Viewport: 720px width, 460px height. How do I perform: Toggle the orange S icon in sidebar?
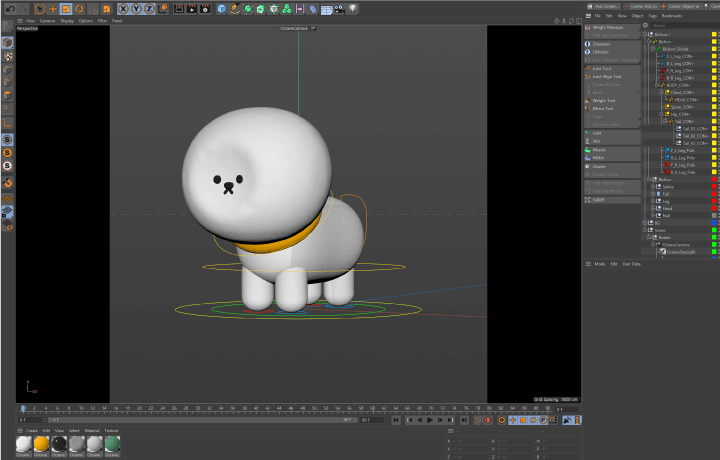7,152
